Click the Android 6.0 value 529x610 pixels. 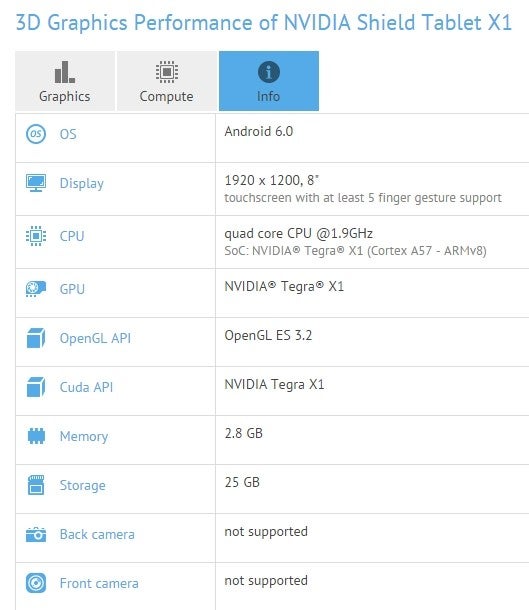coord(259,131)
